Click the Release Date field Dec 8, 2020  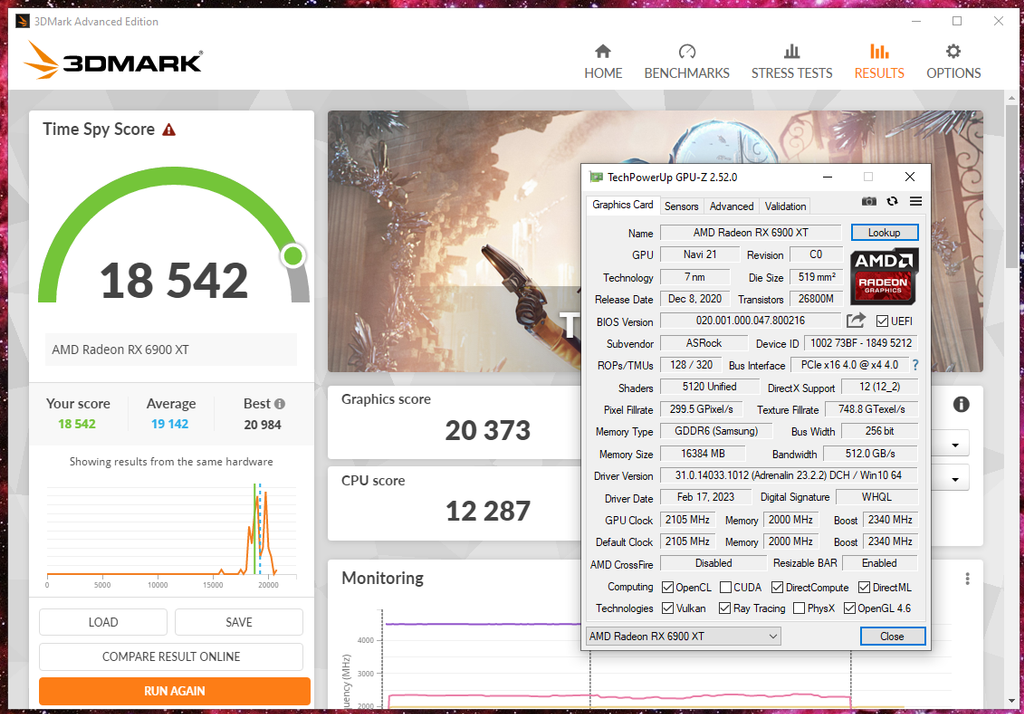[x=695, y=299]
